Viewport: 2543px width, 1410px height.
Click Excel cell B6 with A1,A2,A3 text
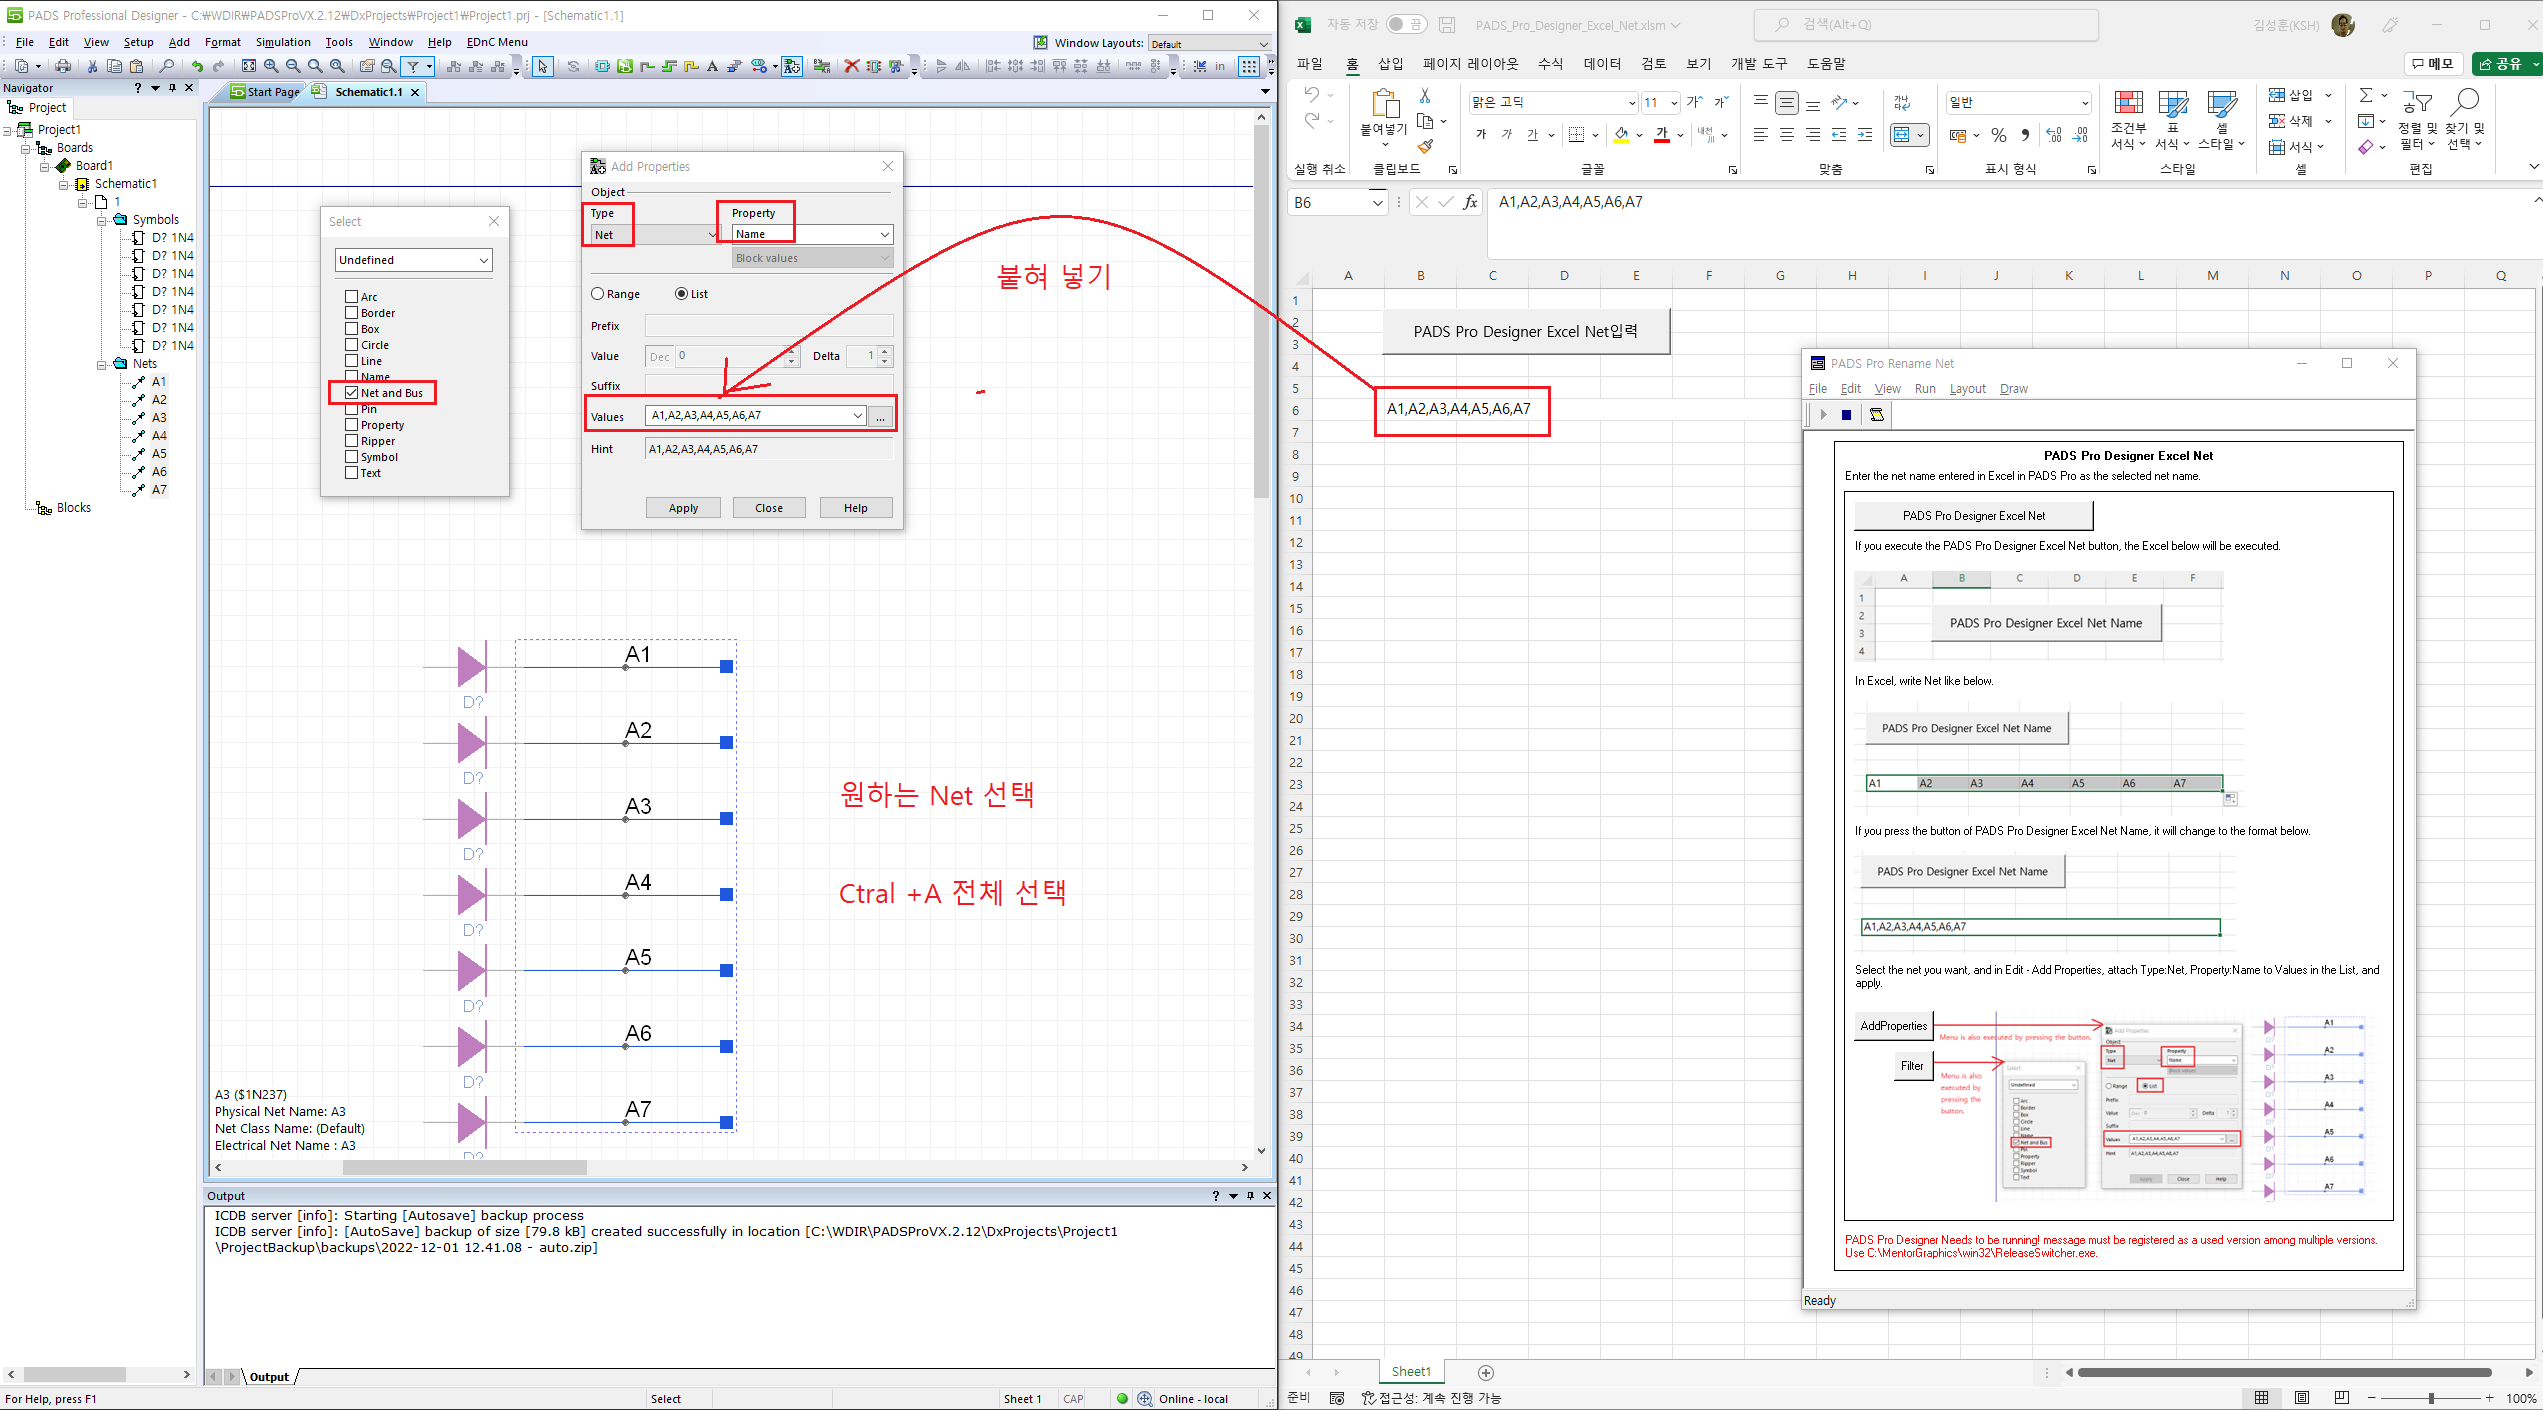coord(1457,409)
